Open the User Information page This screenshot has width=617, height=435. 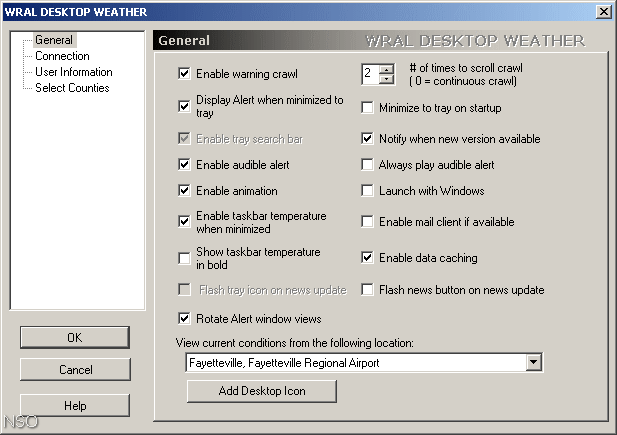tap(74, 72)
